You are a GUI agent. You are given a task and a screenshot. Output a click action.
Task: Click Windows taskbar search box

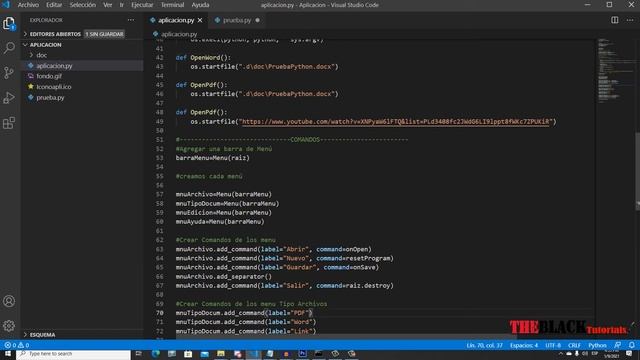click(73, 354)
